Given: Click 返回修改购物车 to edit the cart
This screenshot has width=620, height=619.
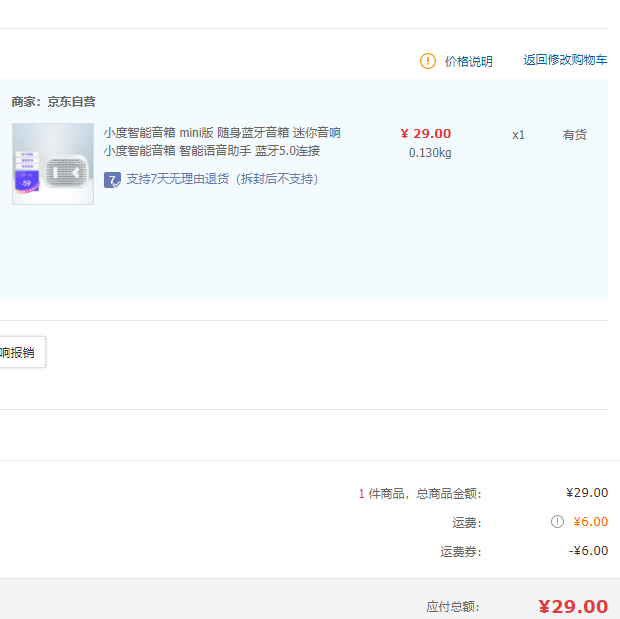Looking at the screenshot, I should 565,60.
